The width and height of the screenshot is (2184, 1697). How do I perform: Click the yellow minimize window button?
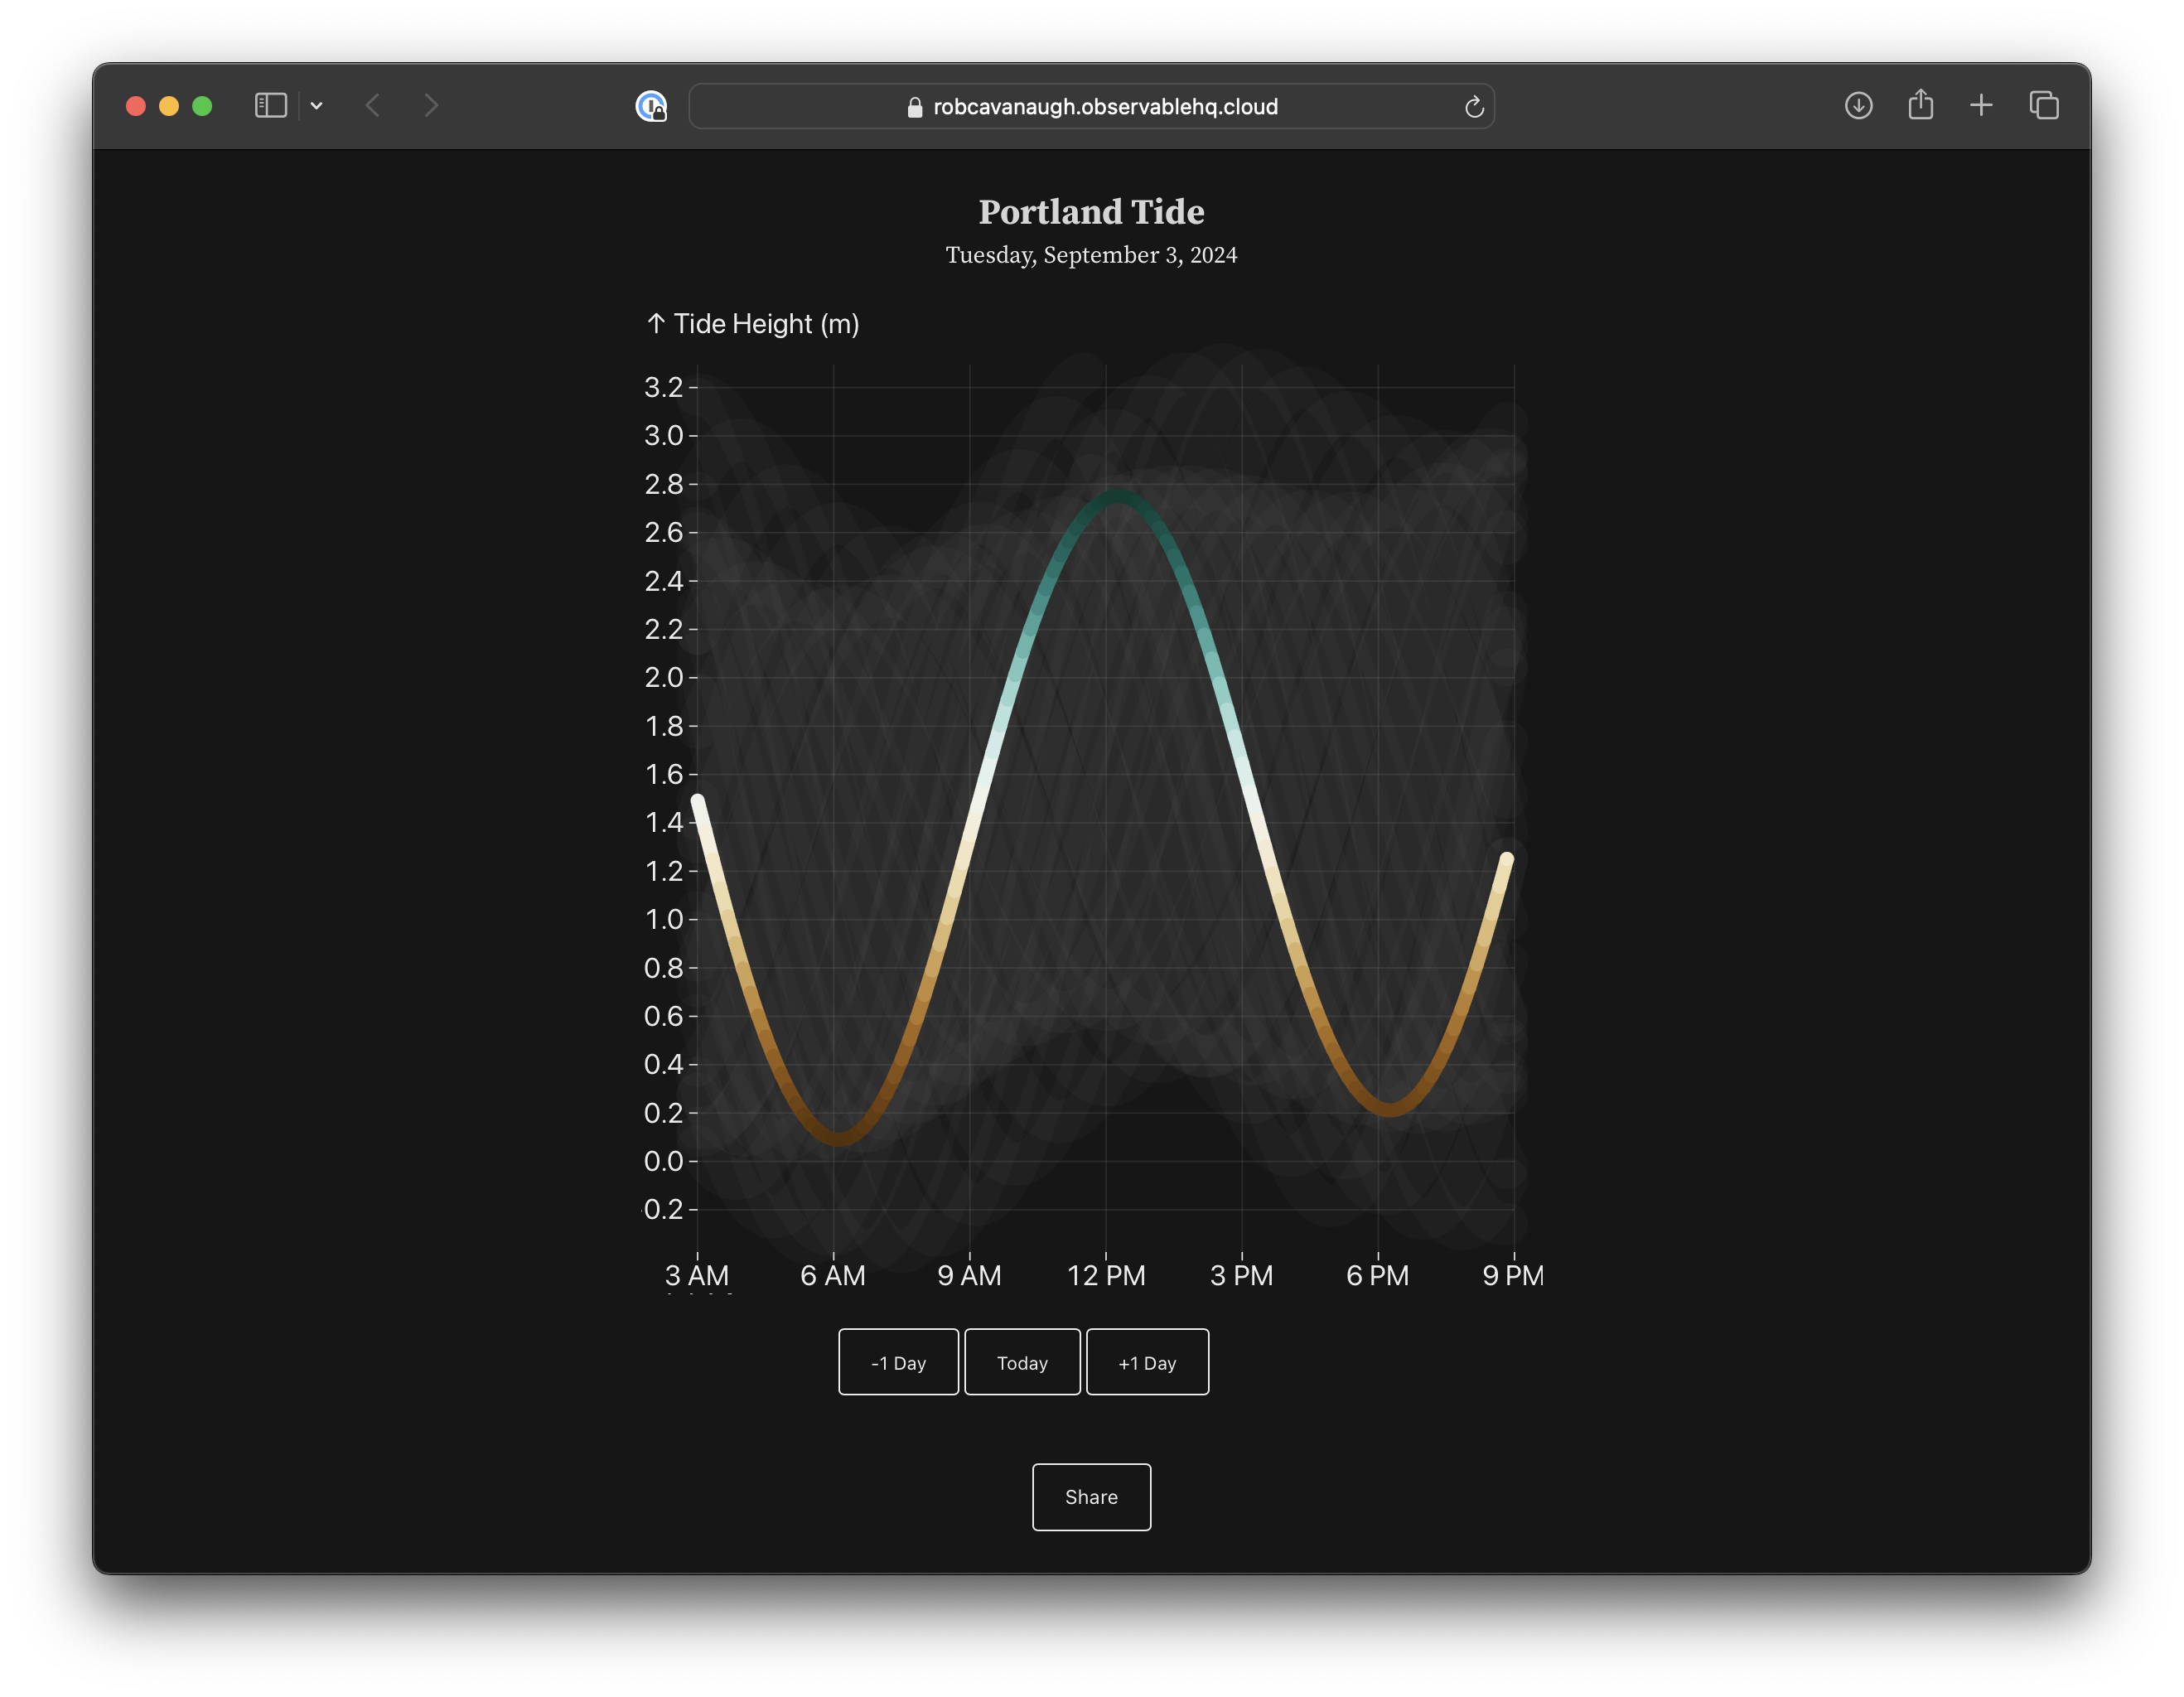click(169, 106)
